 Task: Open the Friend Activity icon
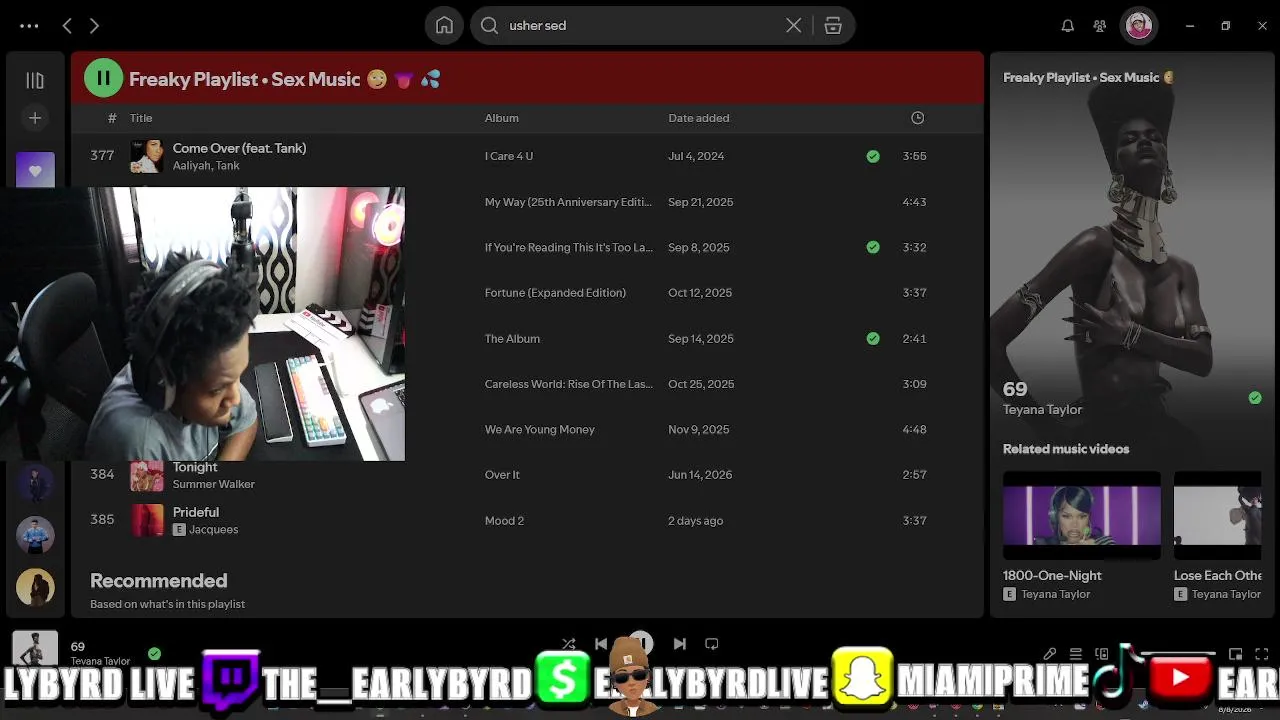(1100, 26)
